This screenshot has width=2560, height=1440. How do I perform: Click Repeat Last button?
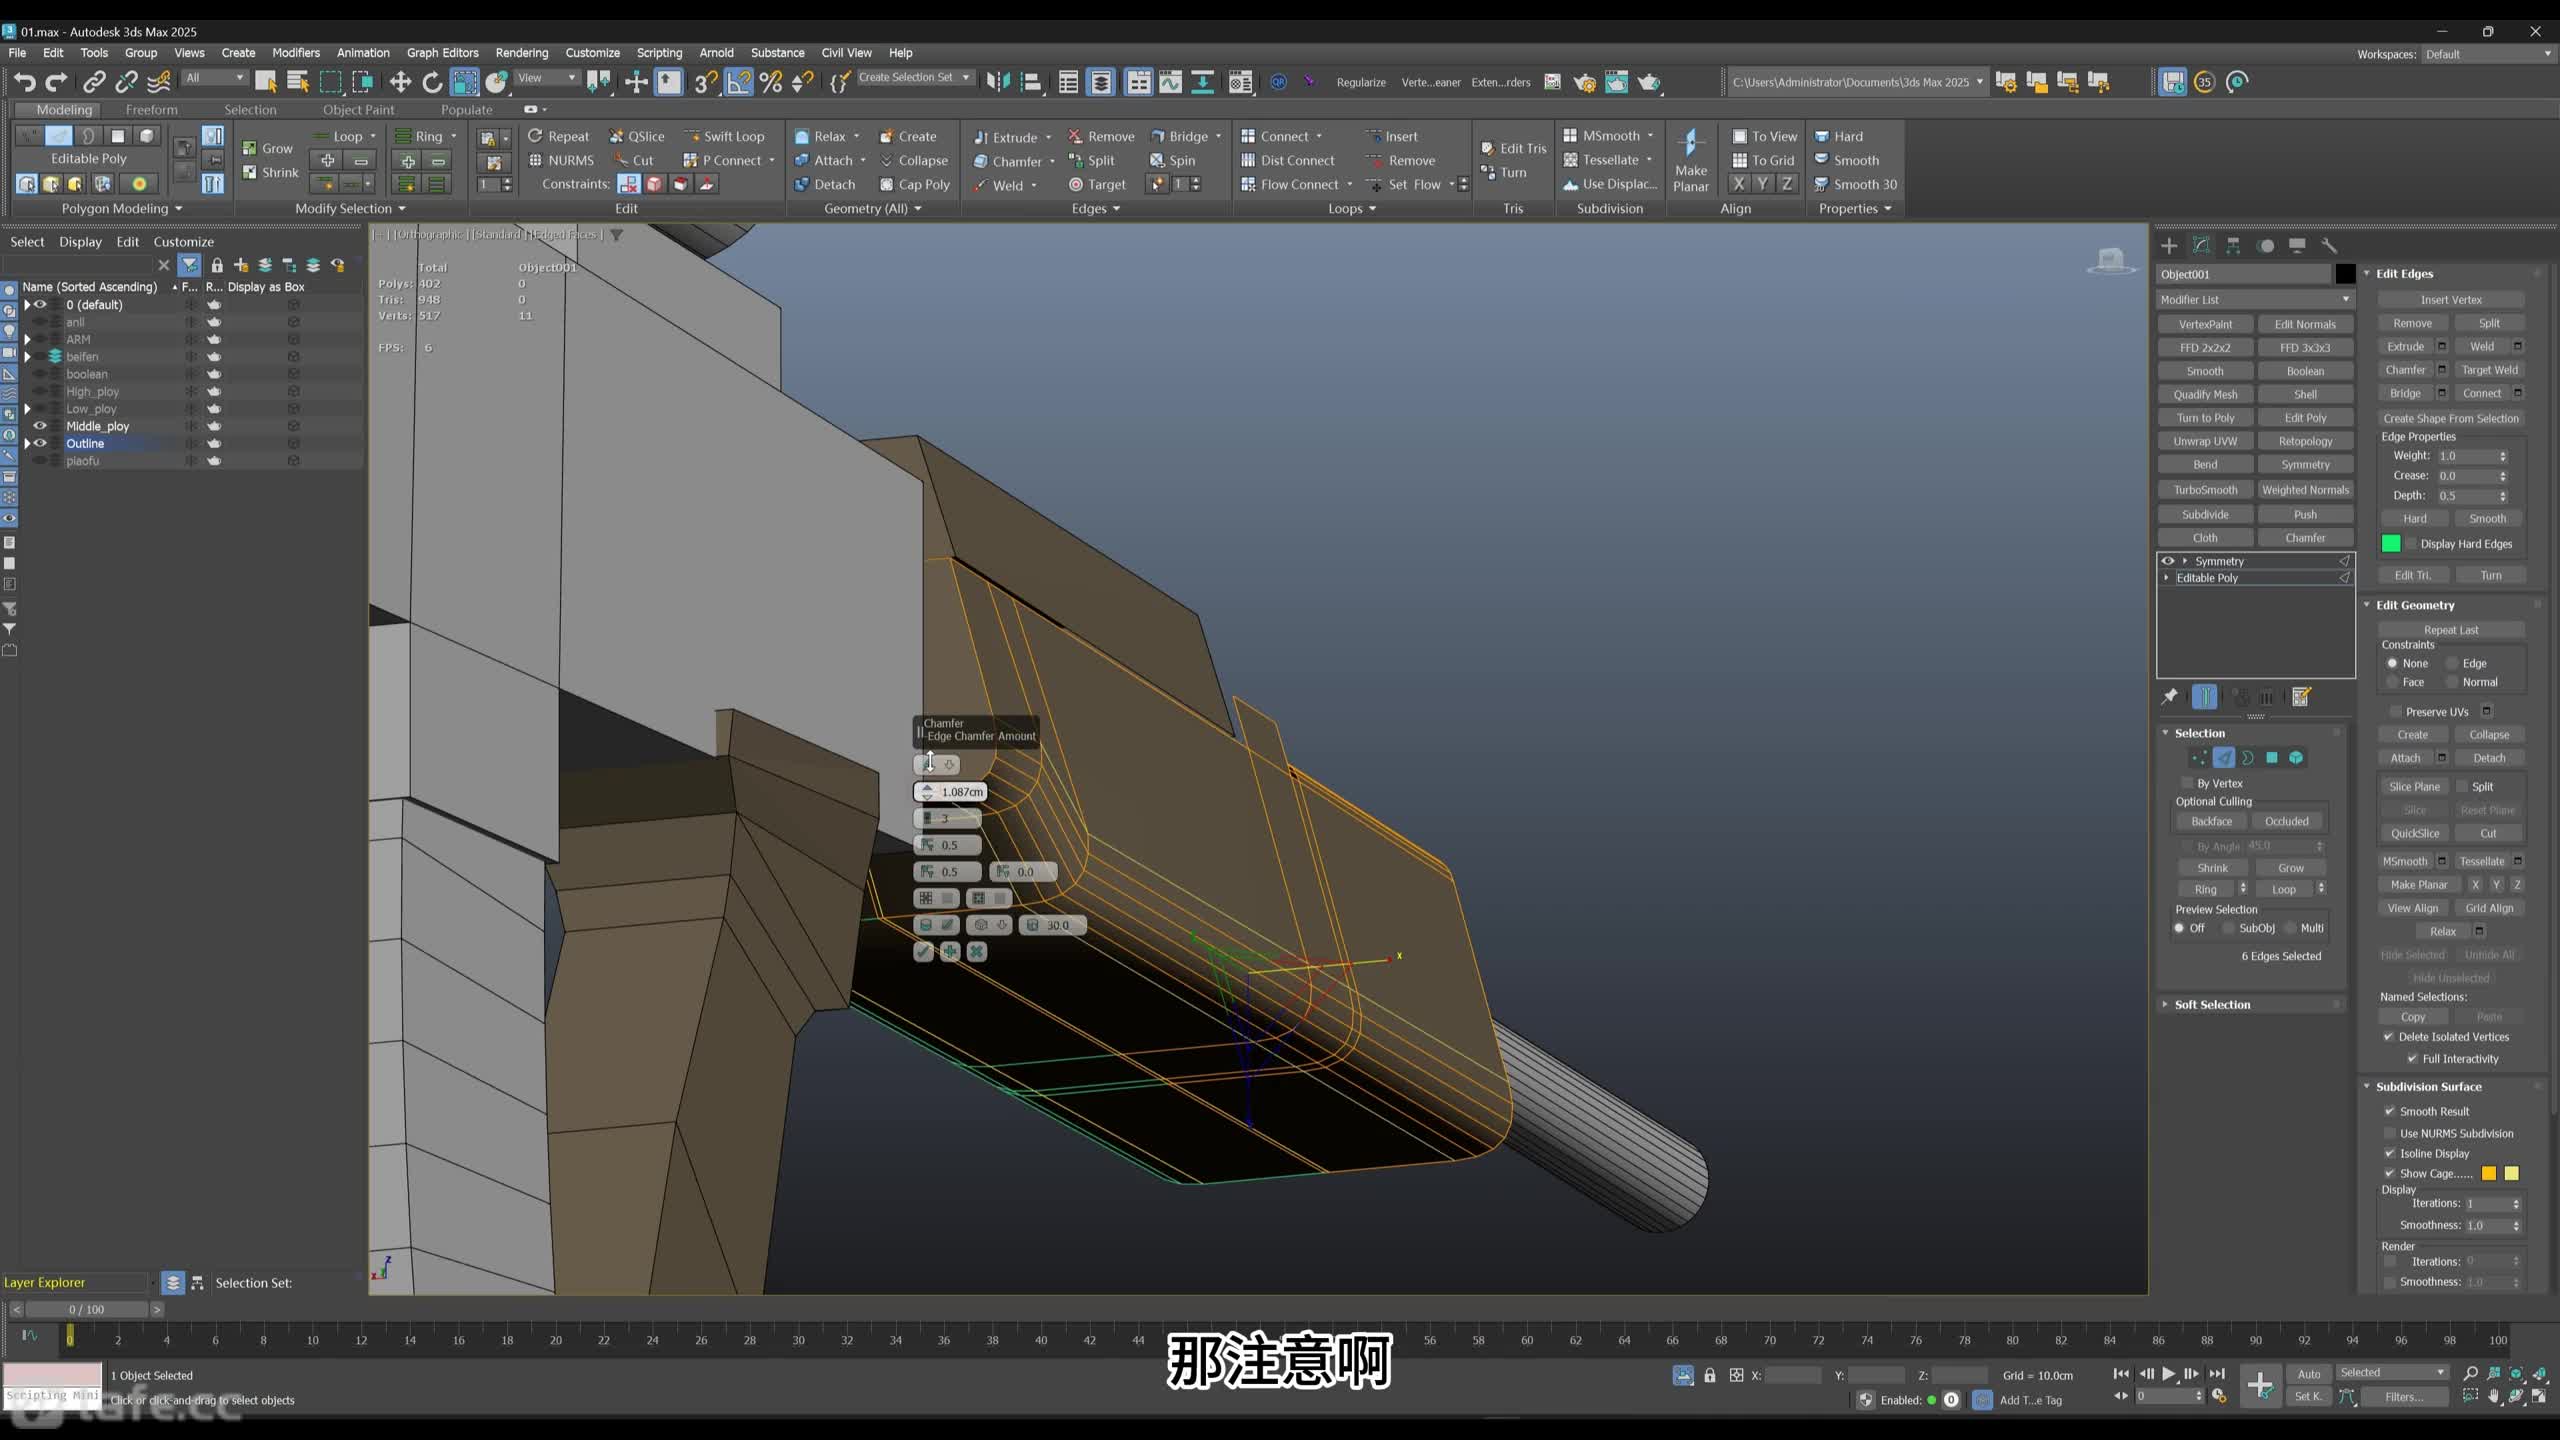[2450, 630]
